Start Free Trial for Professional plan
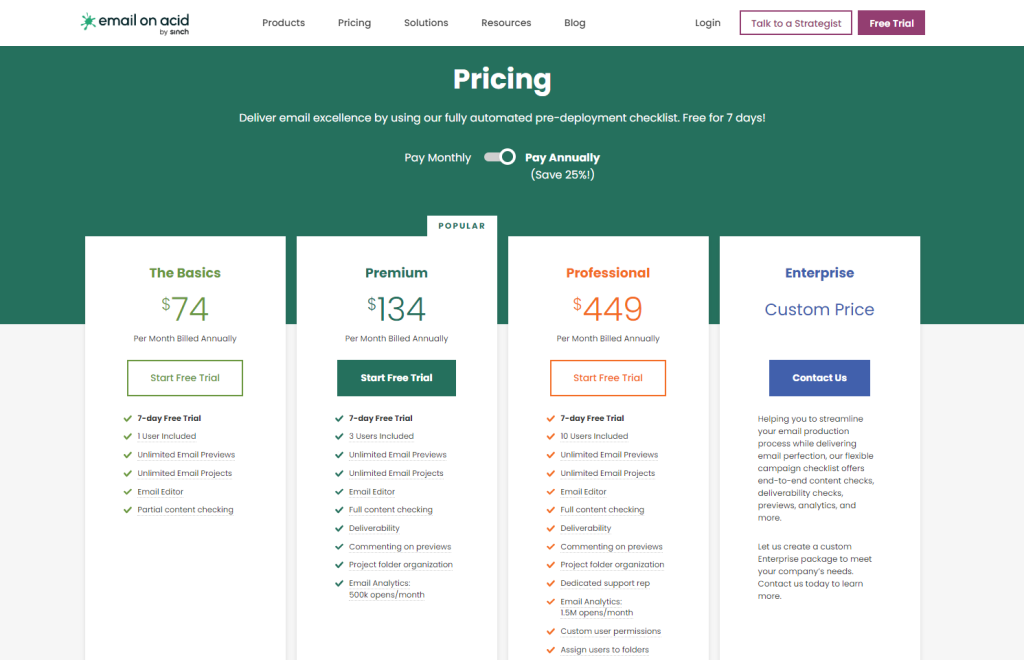The height and width of the screenshot is (660, 1024). [608, 377]
